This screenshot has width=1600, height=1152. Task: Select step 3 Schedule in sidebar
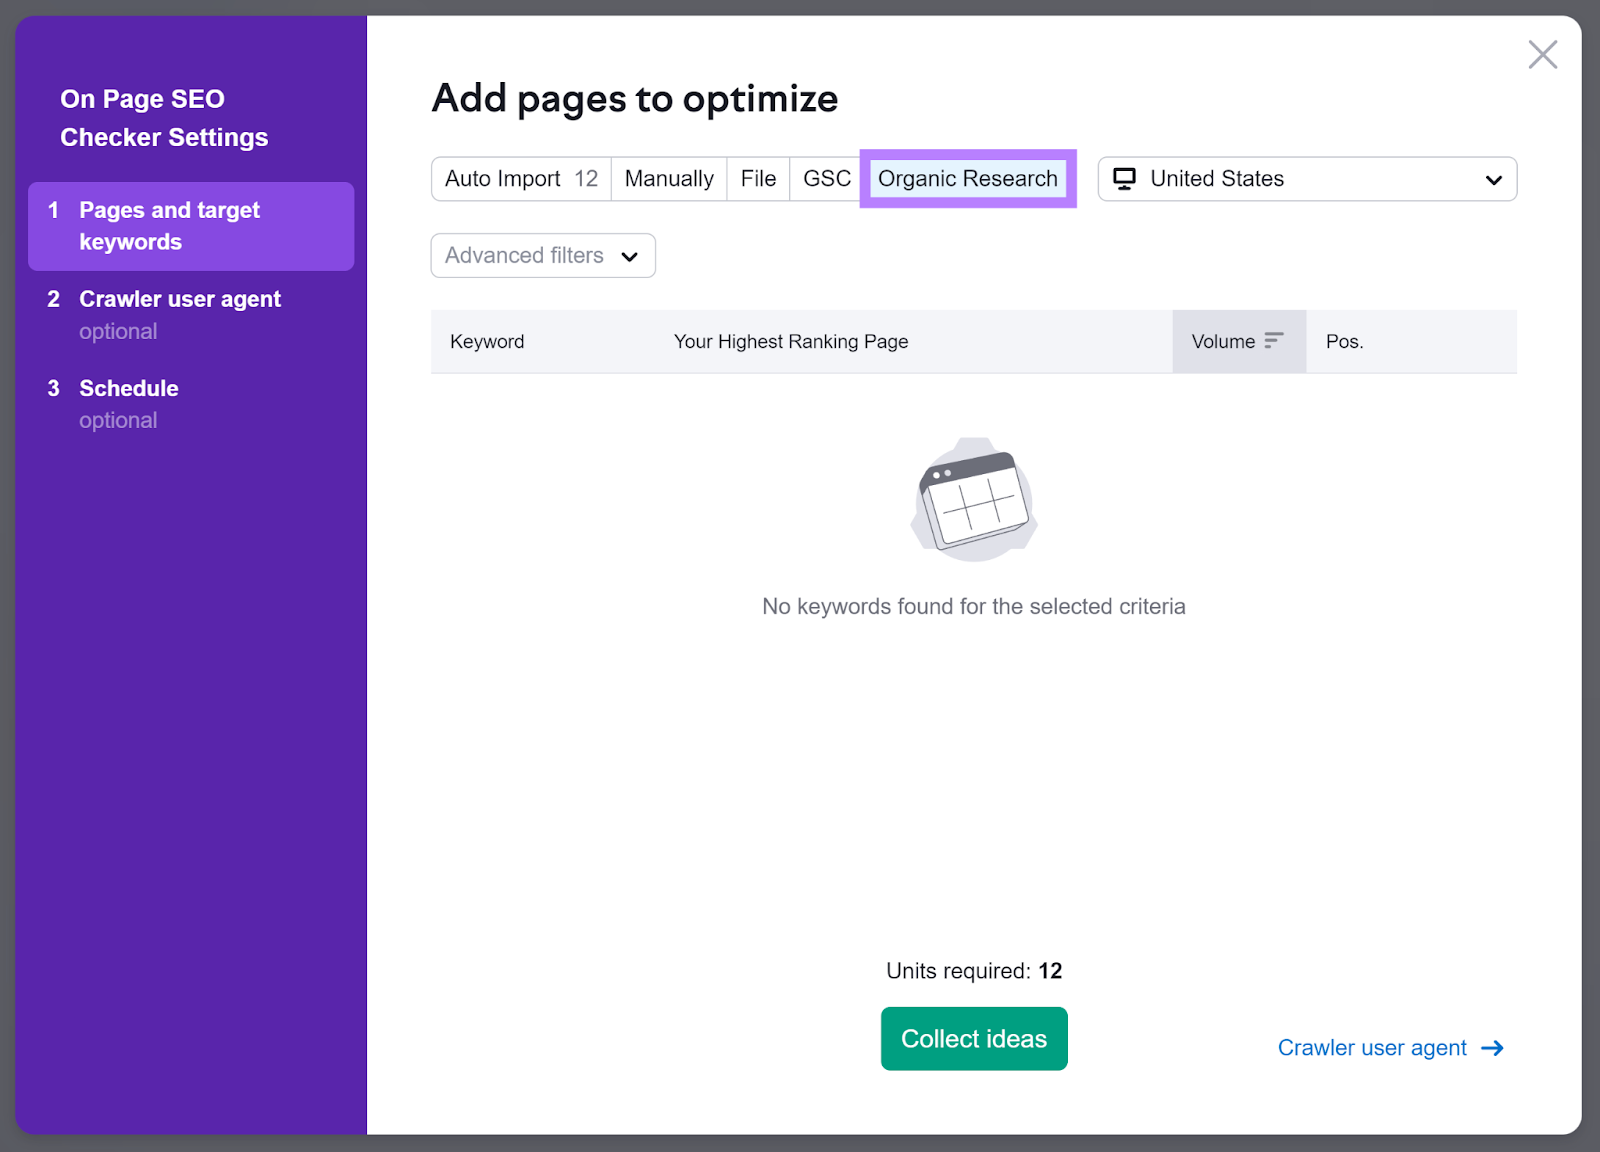coord(128,388)
